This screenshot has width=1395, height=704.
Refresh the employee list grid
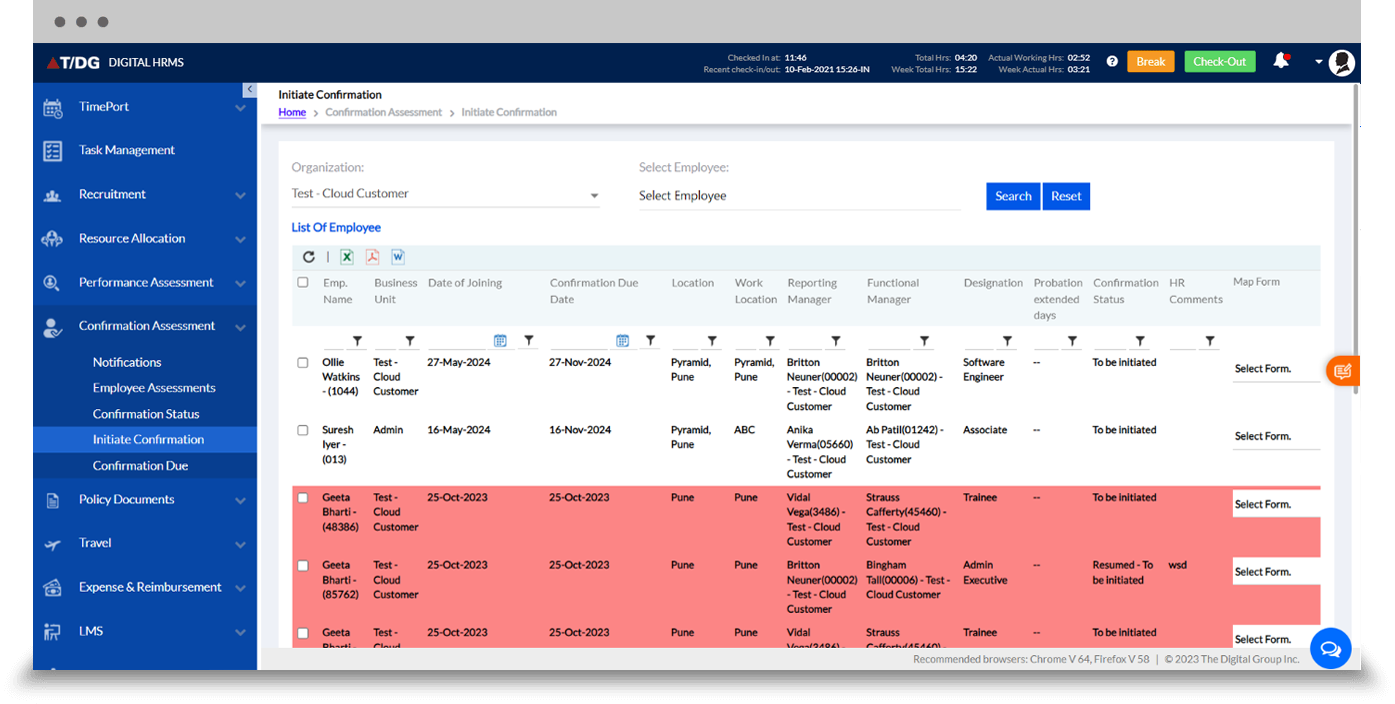(x=308, y=257)
